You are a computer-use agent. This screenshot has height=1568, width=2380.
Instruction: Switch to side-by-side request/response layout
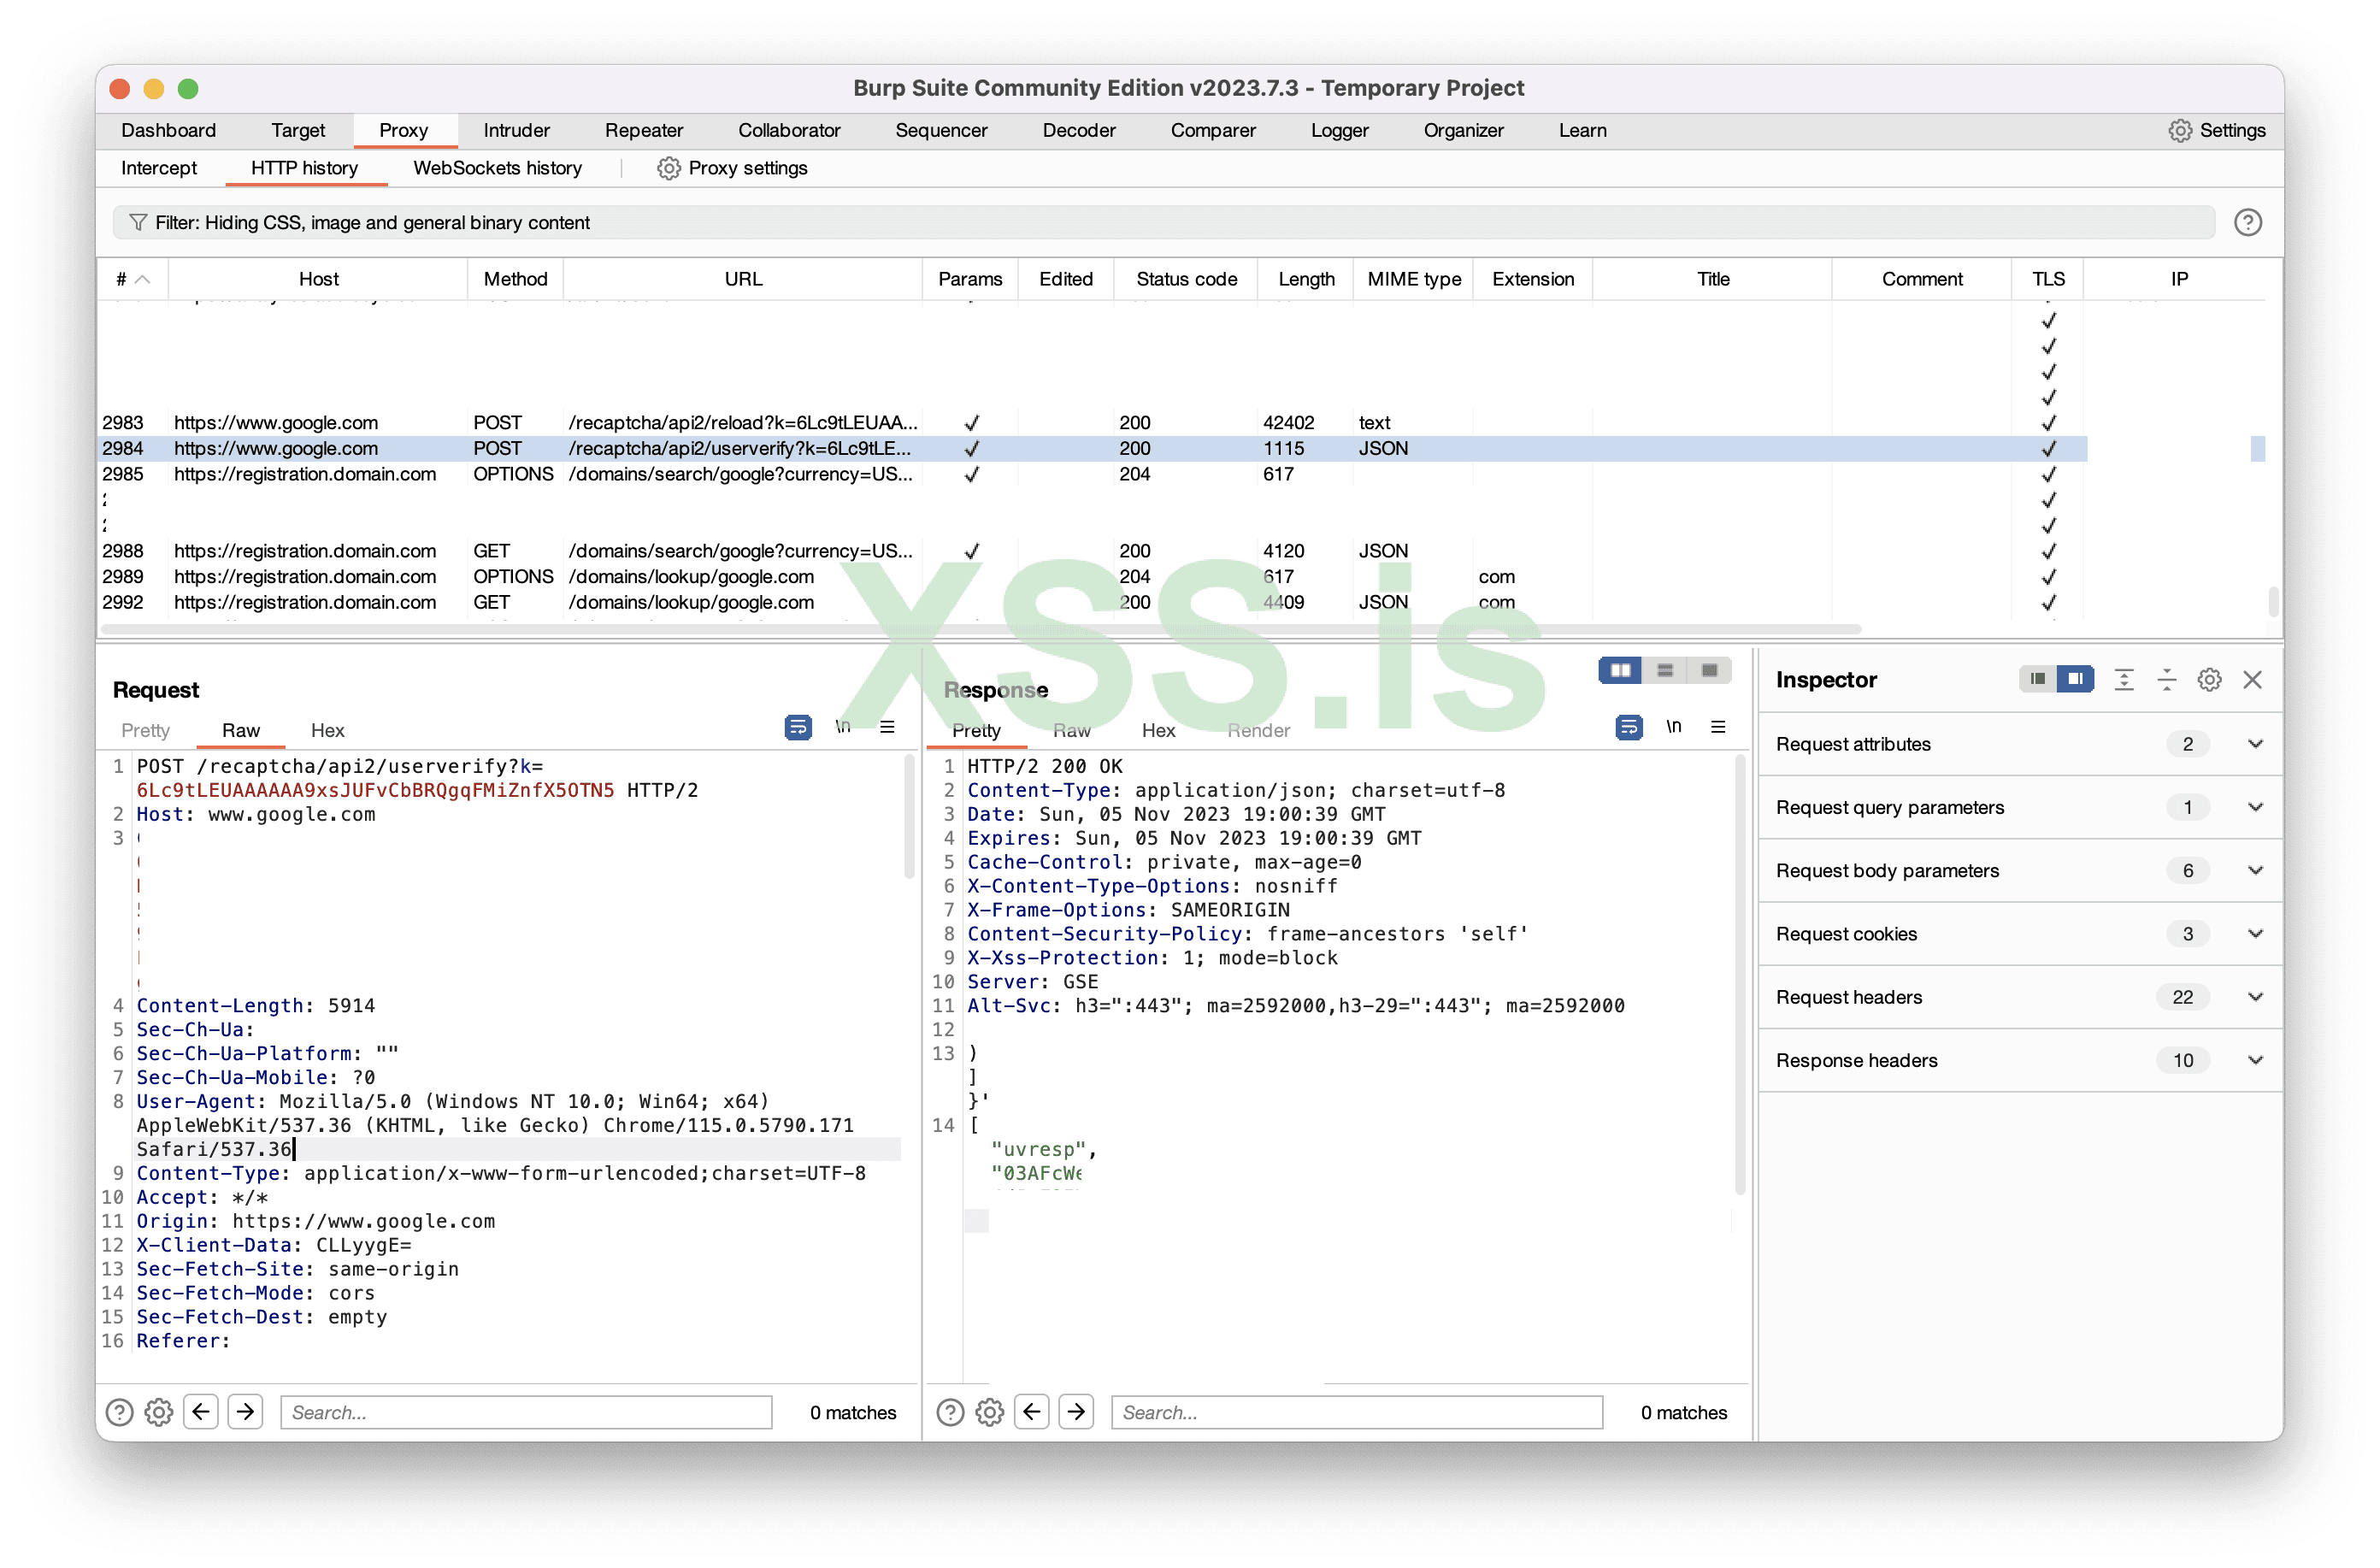[x=1620, y=670]
